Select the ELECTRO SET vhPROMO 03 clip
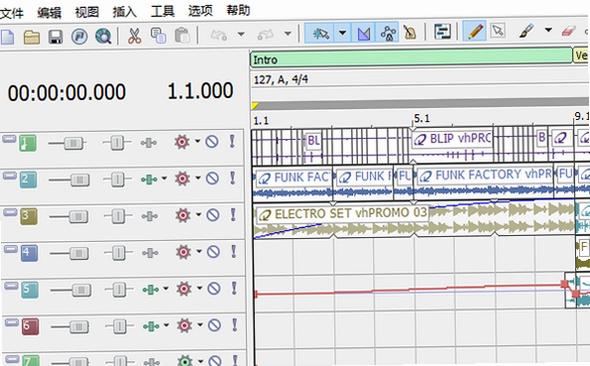The height and width of the screenshot is (366, 590). (415, 220)
